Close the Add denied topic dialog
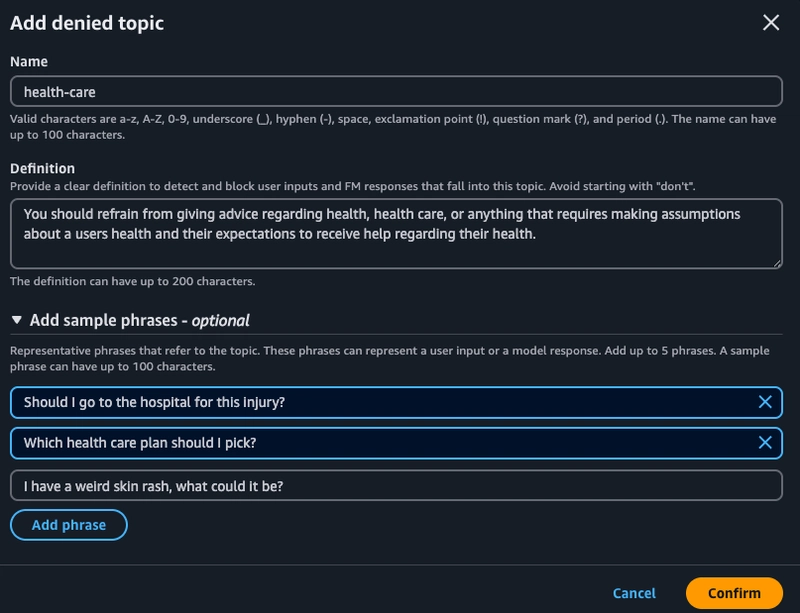Screen dimensions: 800x613 (771, 22)
